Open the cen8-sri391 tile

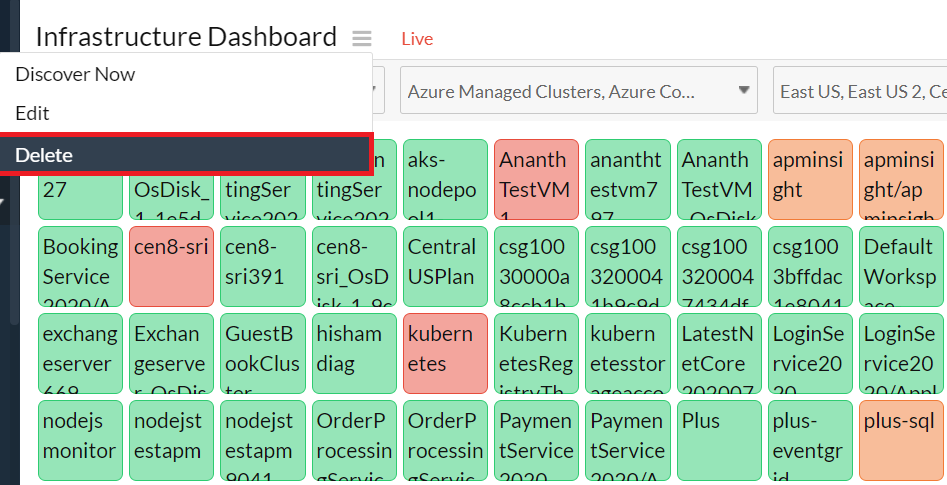[x=261, y=266]
